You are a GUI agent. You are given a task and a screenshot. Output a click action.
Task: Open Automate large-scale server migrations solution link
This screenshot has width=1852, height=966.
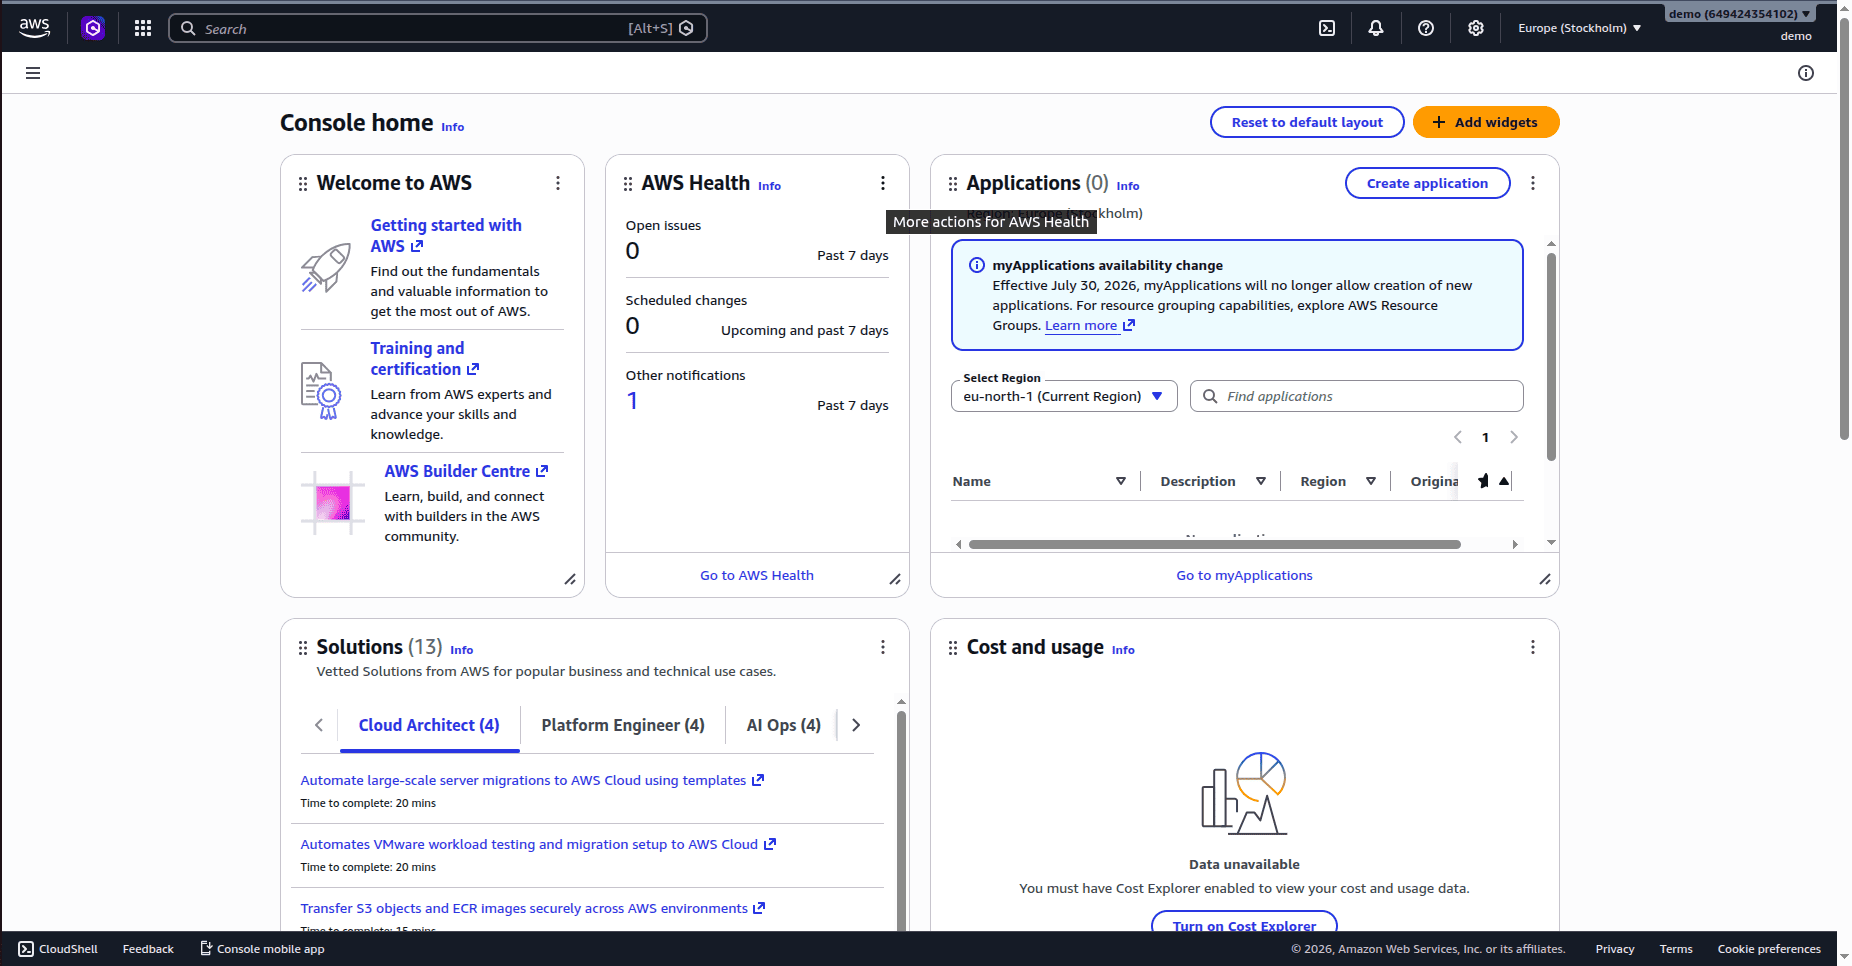(x=532, y=780)
